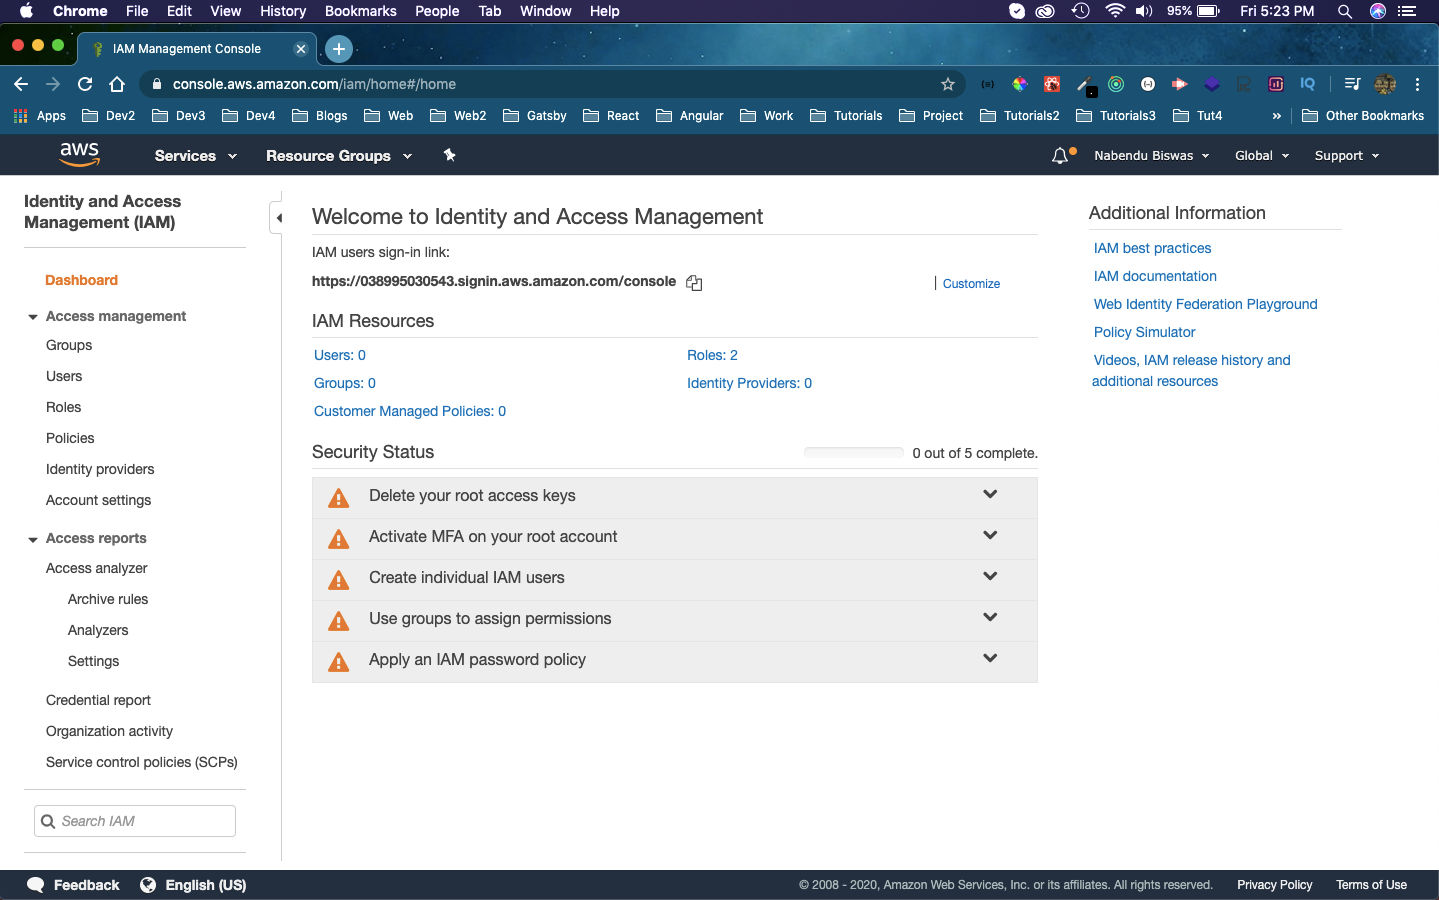Click the Feedback speech bubble icon
1439x900 pixels.
click(x=35, y=885)
